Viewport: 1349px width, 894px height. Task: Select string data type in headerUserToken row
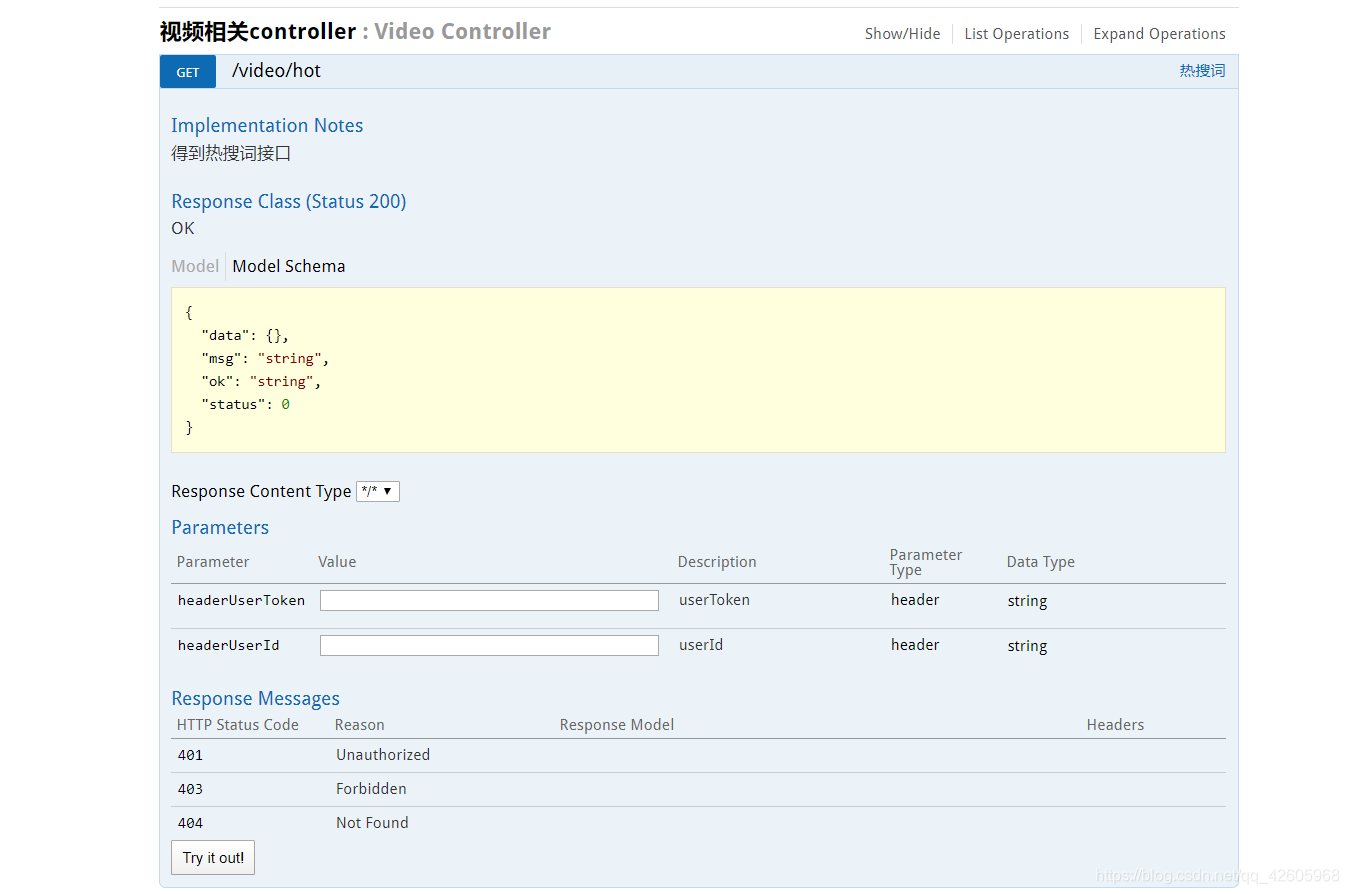pos(1027,601)
